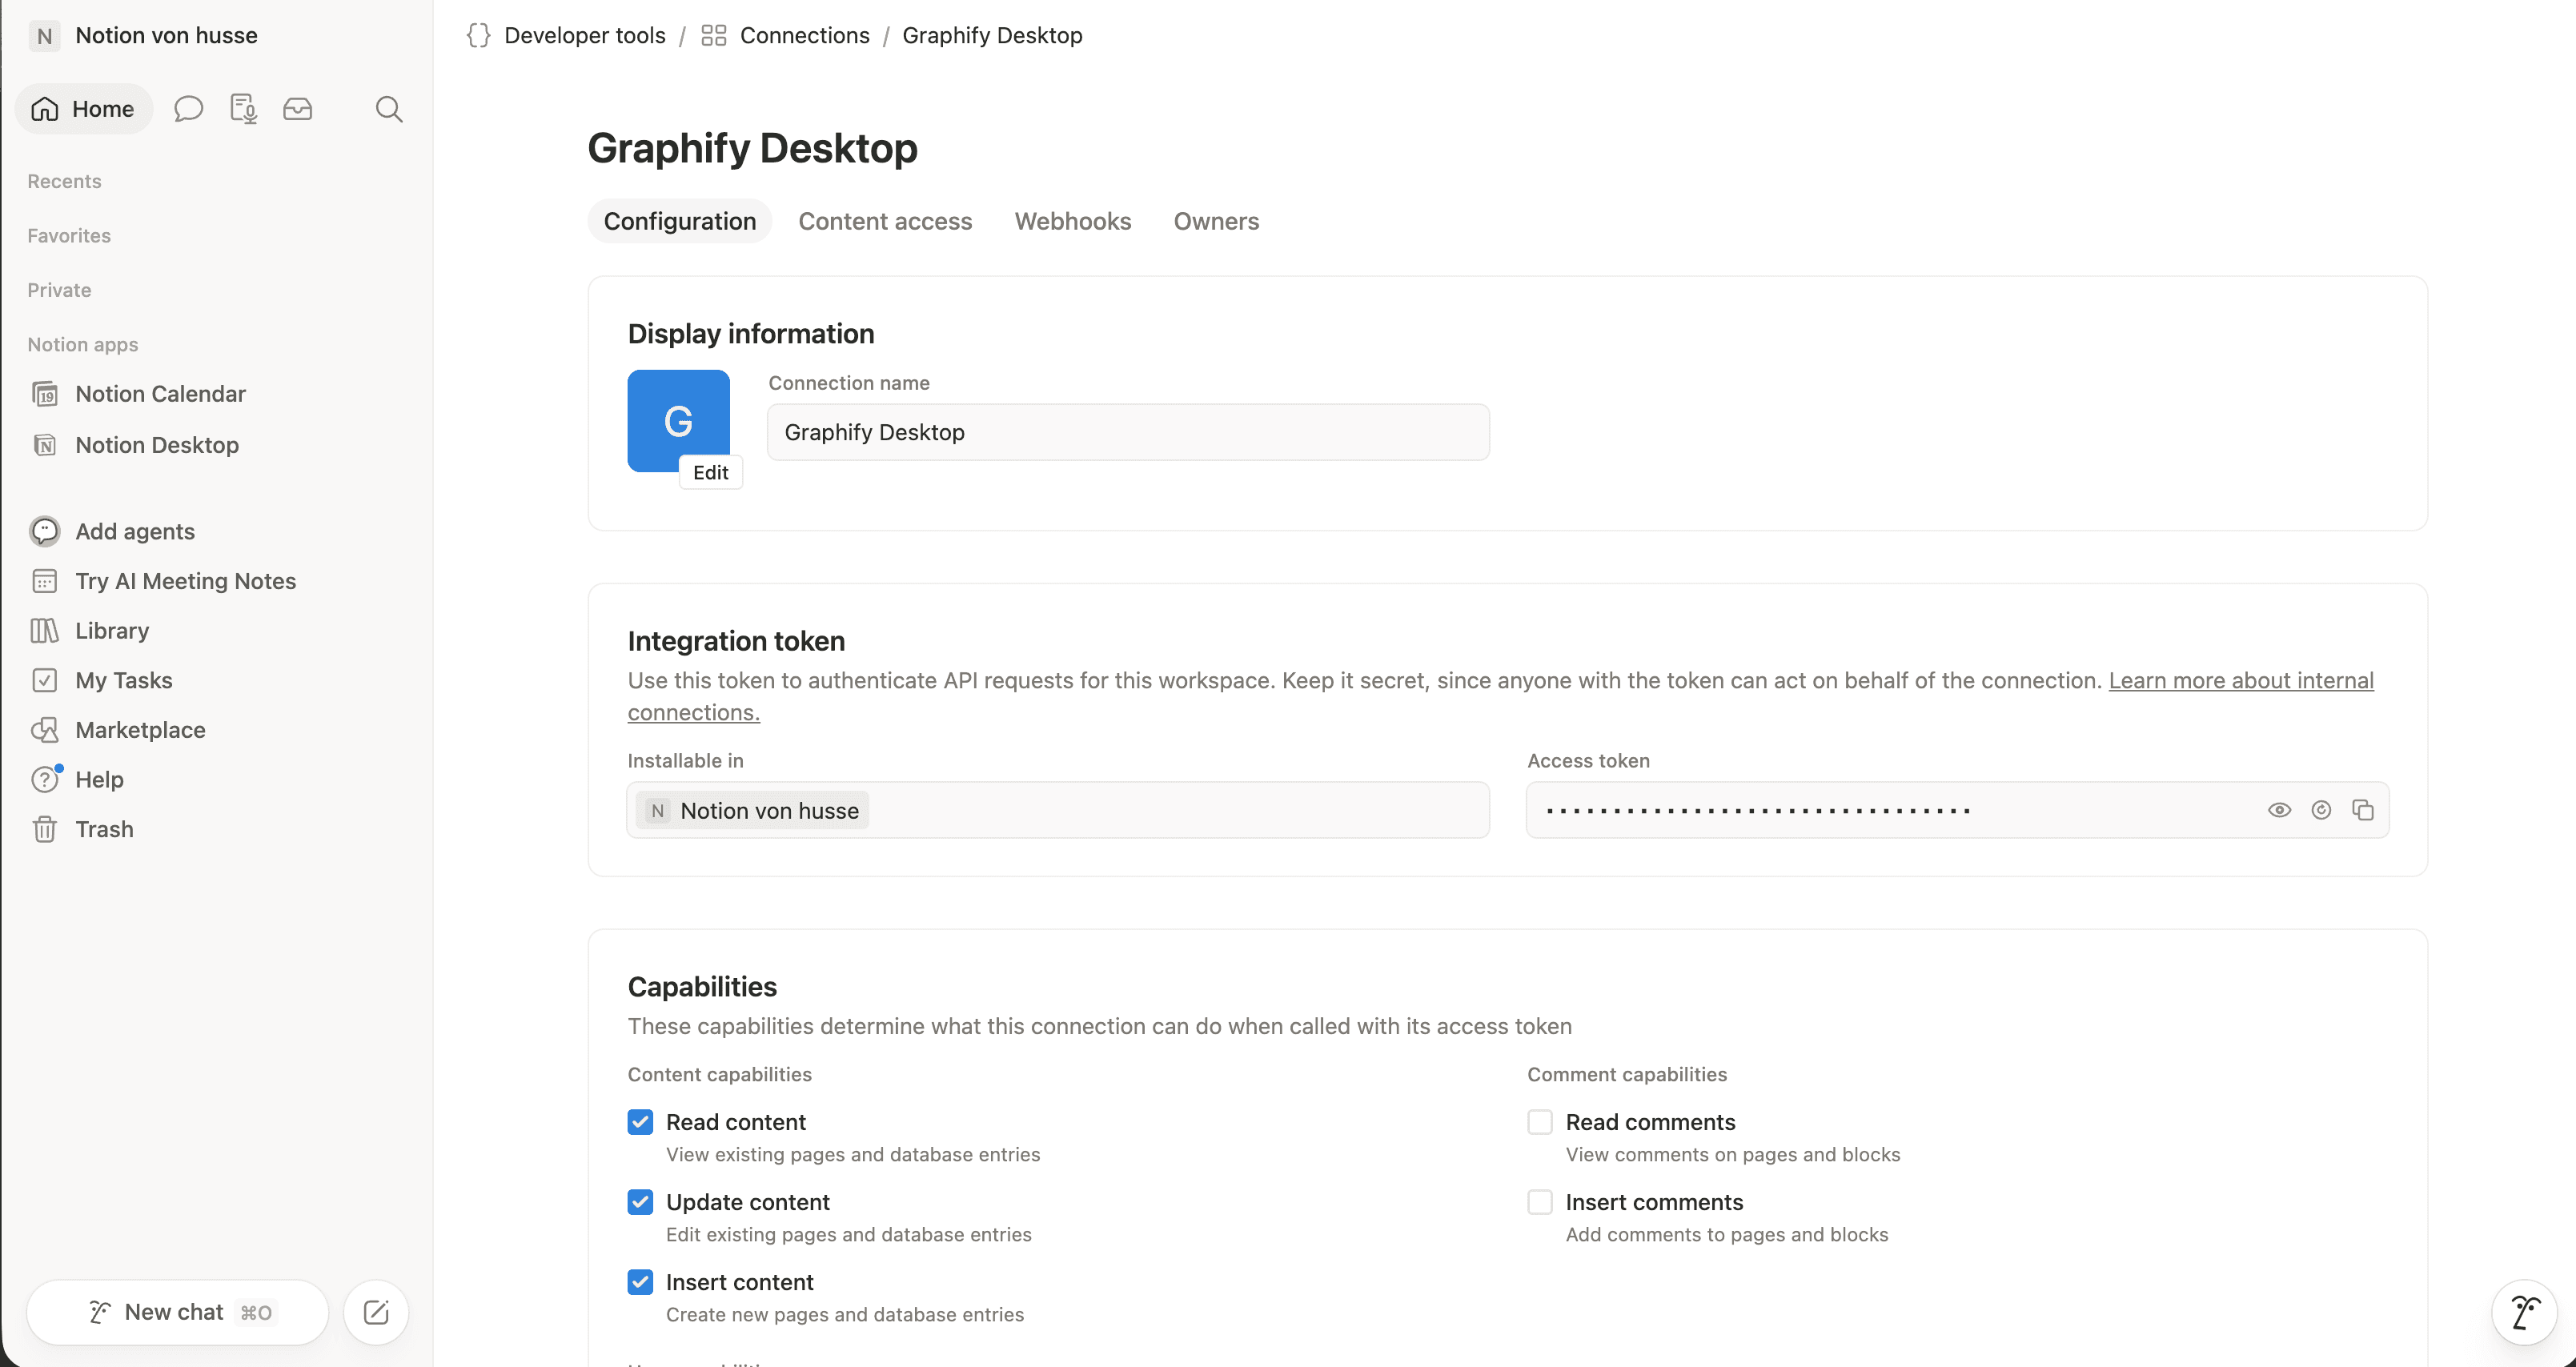The width and height of the screenshot is (2576, 1367).
Task: Open the chat bubble icon in sidebar
Action: 188,109
